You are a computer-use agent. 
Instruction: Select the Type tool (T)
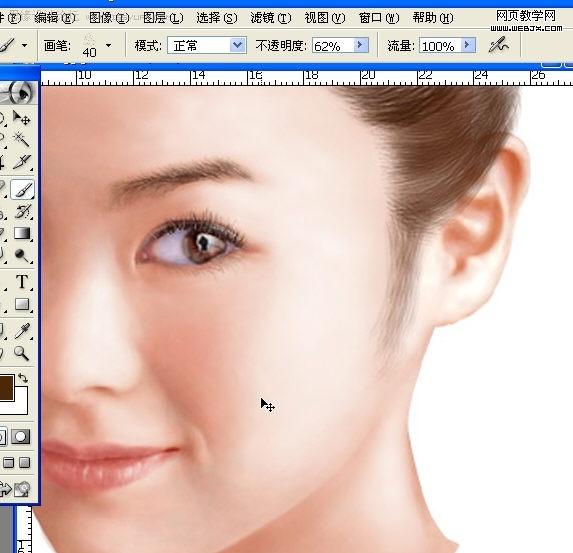(x=22, y=281)
